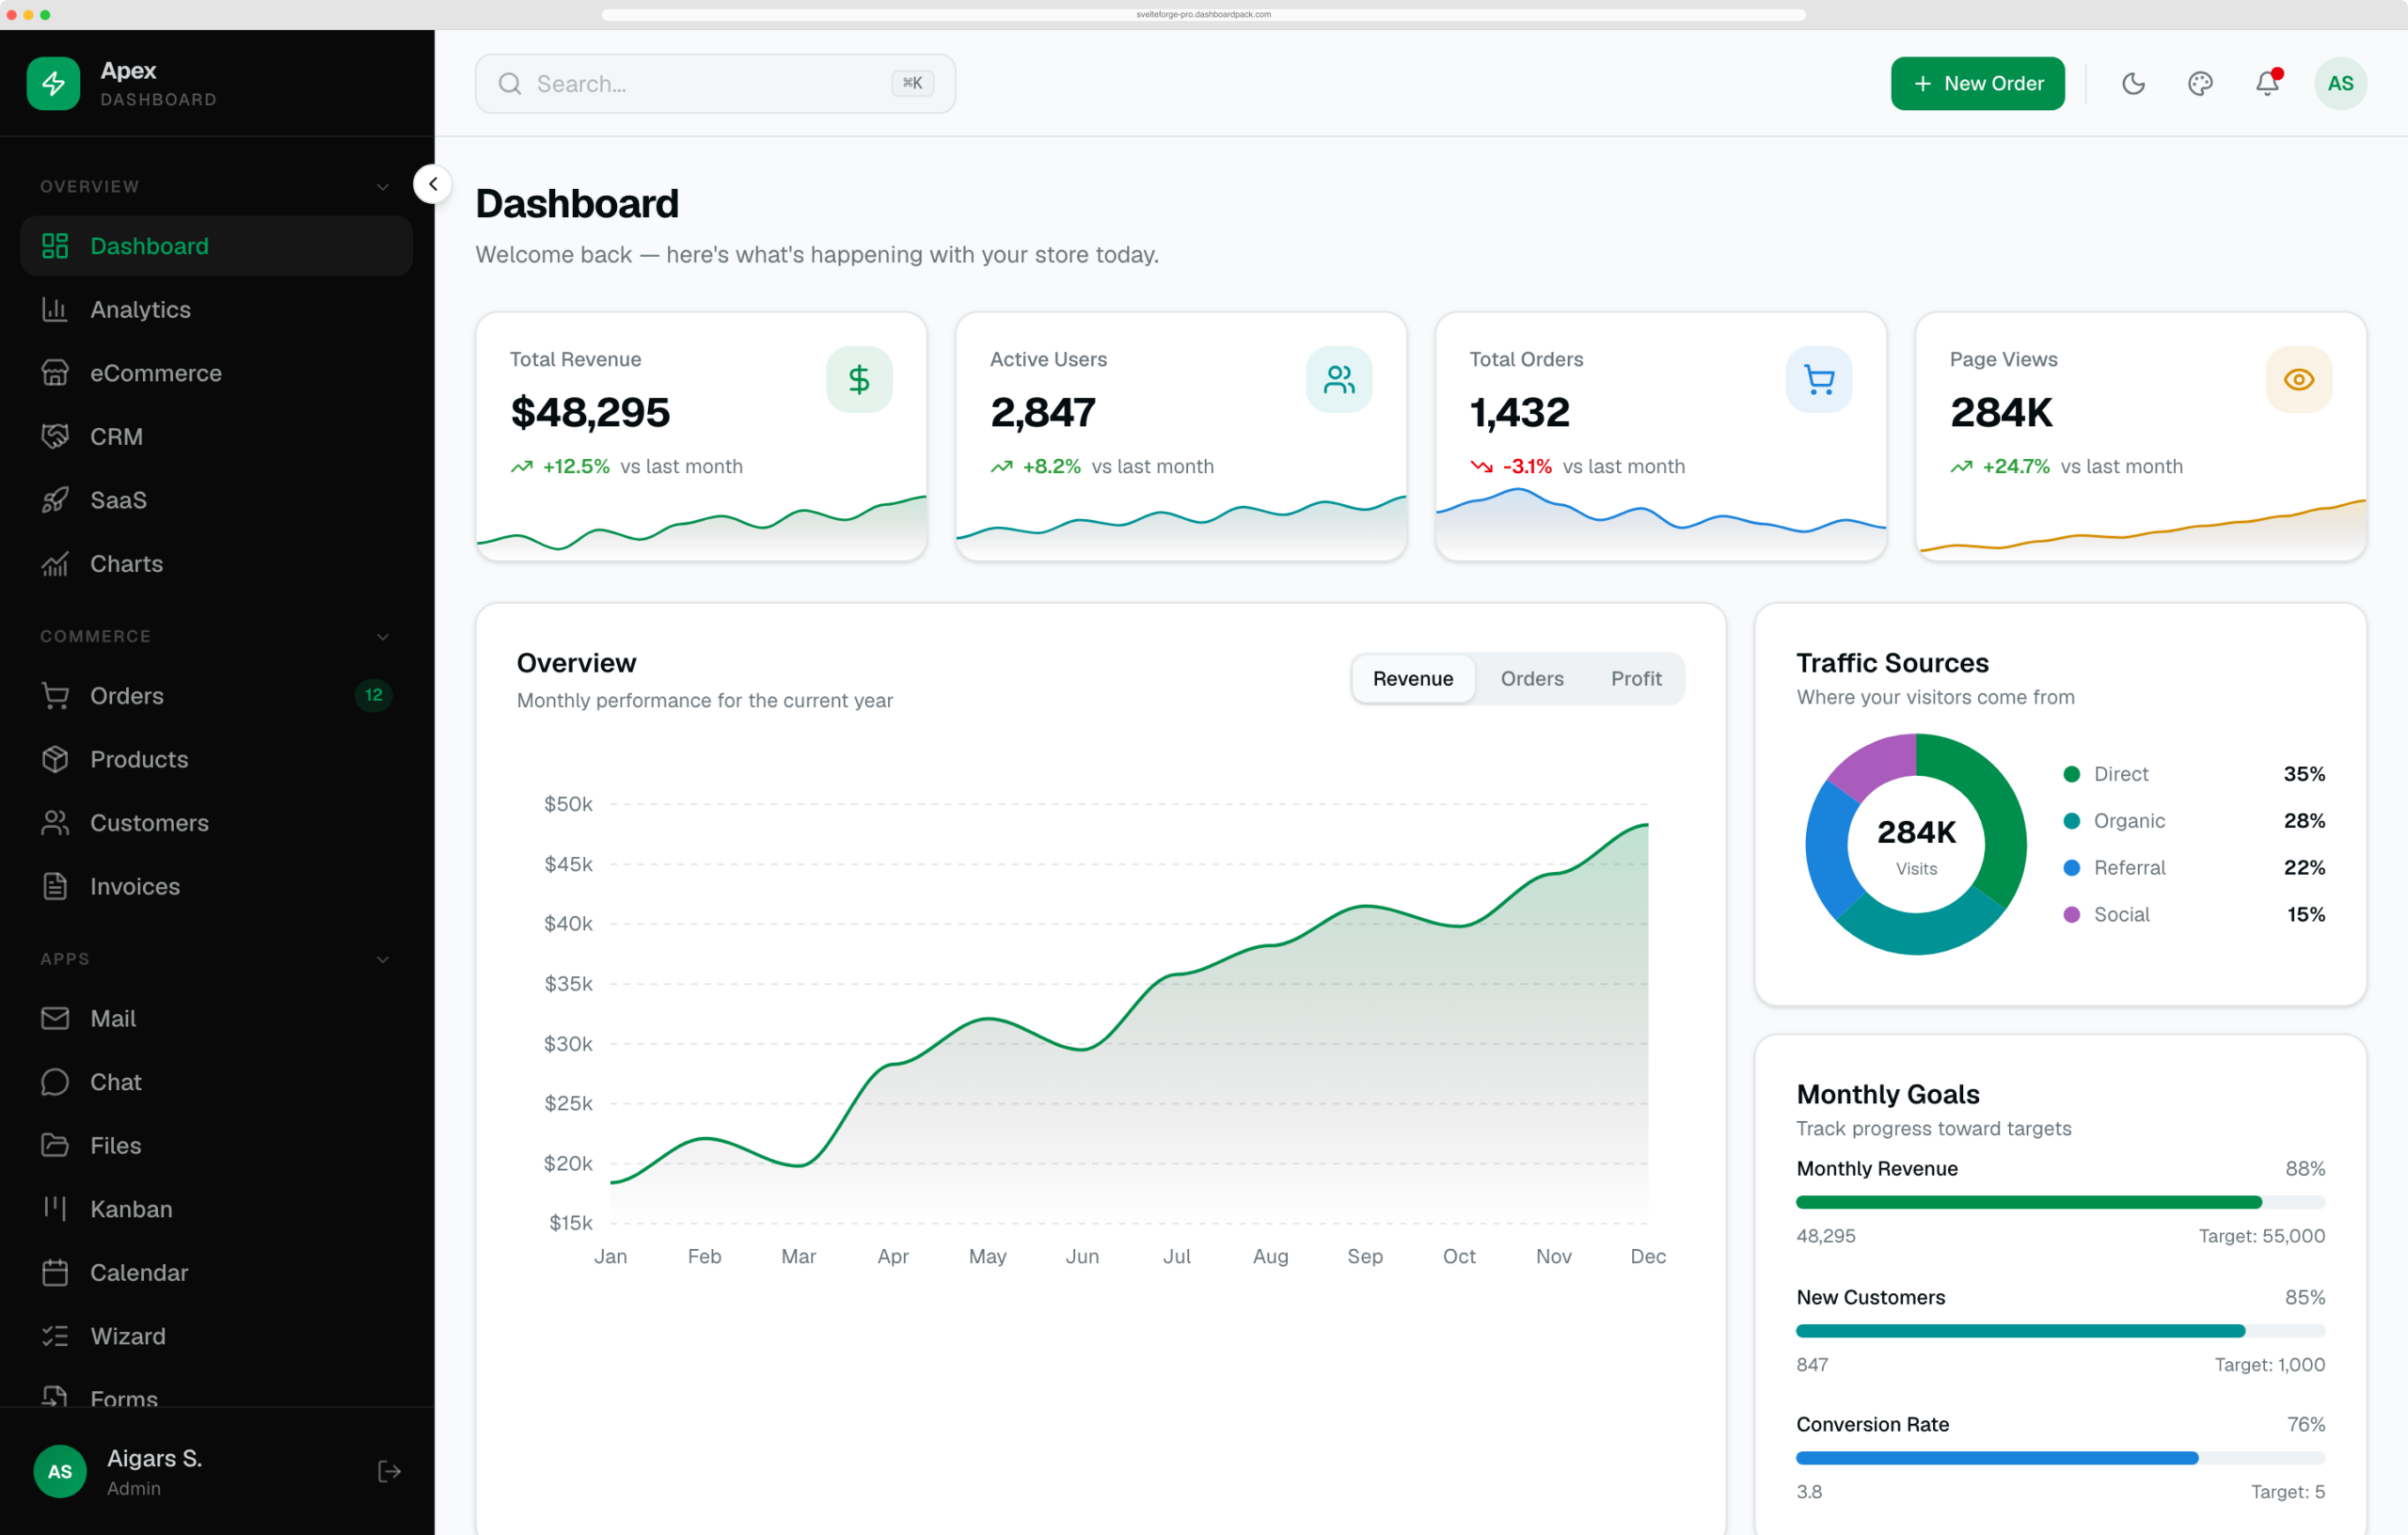Open the Wizard page
Screen dimensions: 2408x1535
tap(216, 1336)
